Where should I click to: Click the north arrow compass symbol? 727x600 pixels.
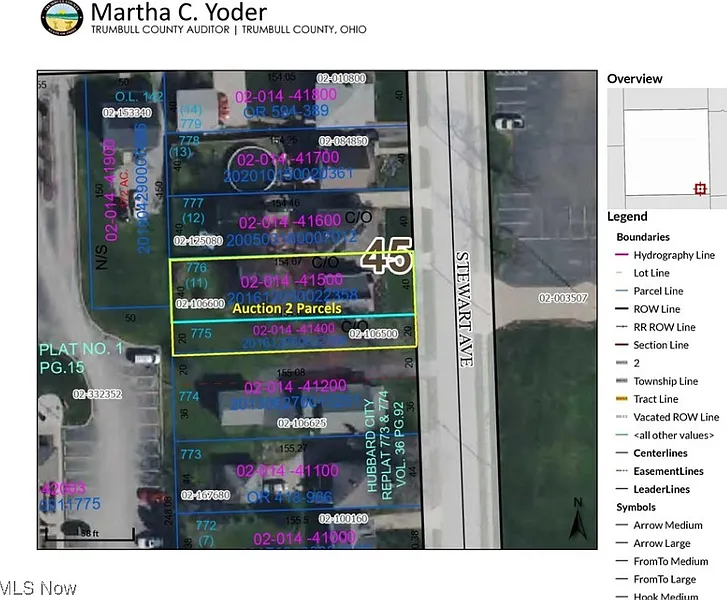[x=577, y=520]
